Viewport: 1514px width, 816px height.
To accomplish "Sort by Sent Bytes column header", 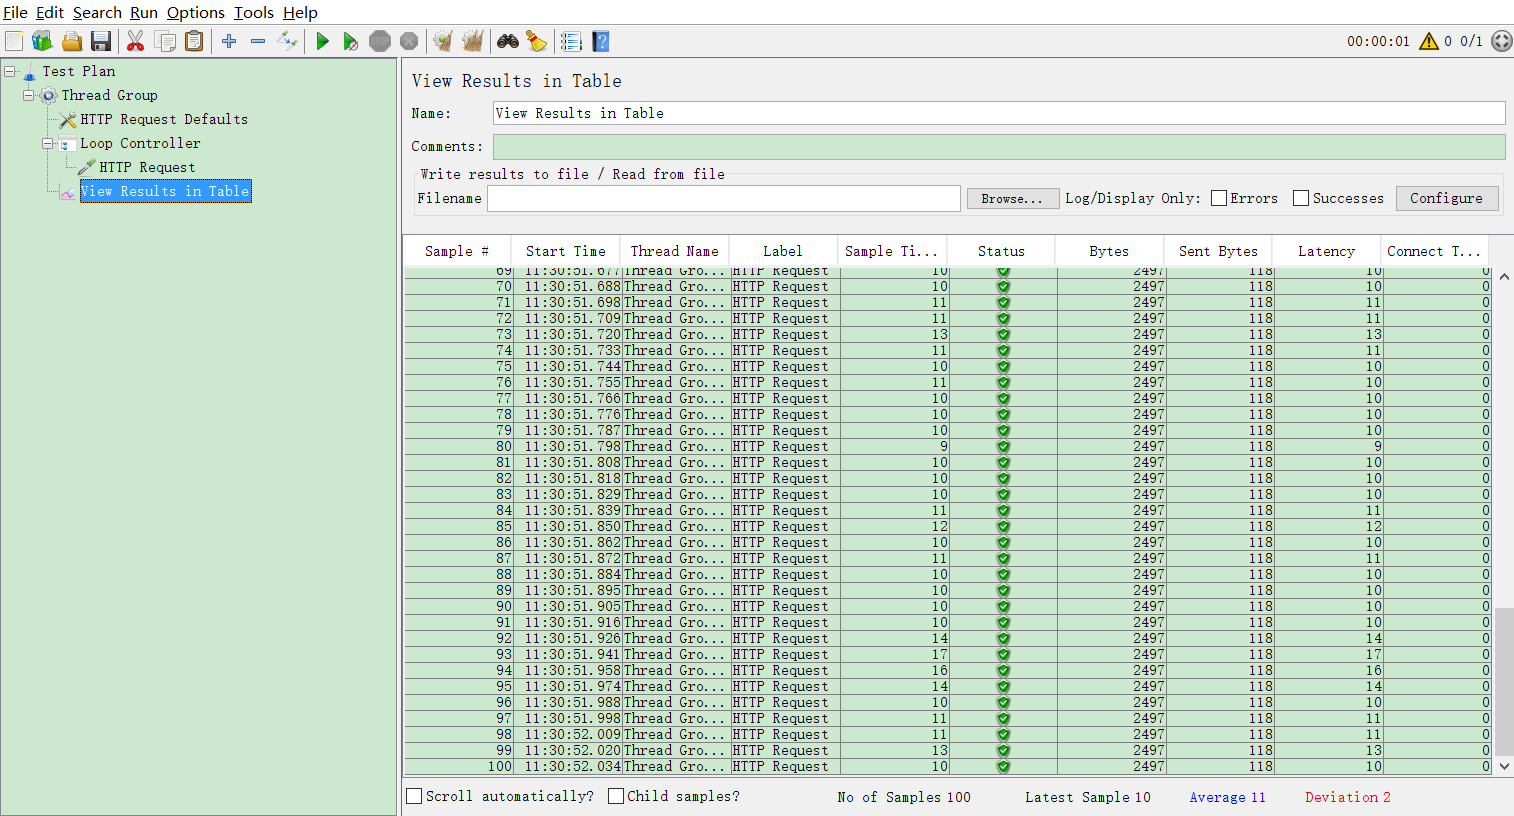I will [x=1218, y=251].
